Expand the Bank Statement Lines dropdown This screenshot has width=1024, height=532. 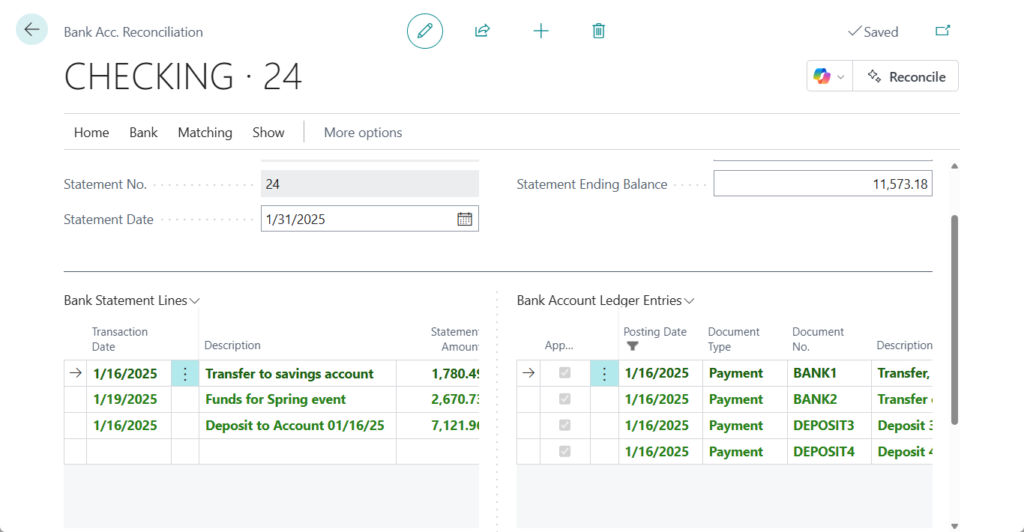tap(195, 301)
